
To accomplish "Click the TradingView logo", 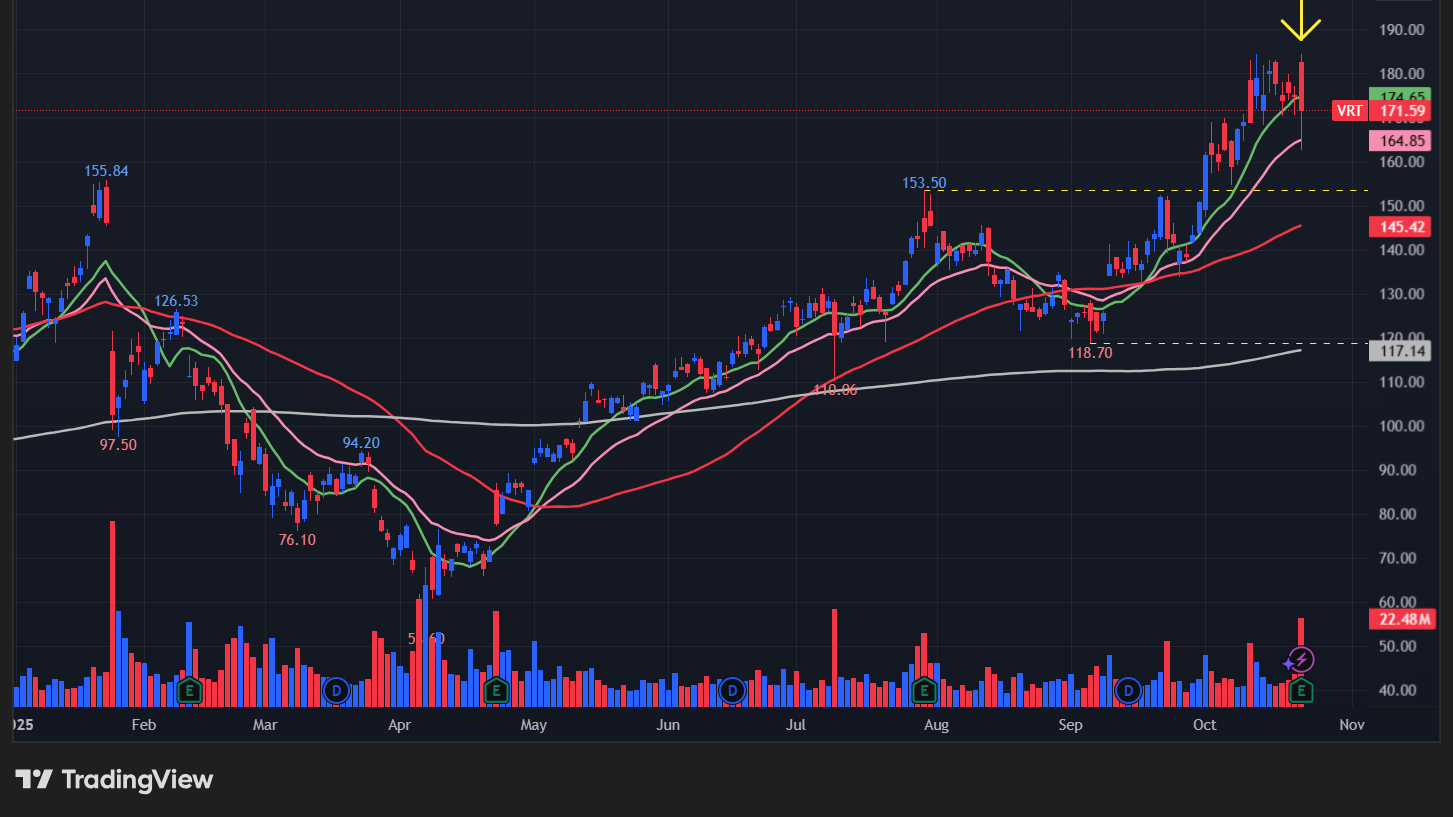I will (x=114, y=779).
